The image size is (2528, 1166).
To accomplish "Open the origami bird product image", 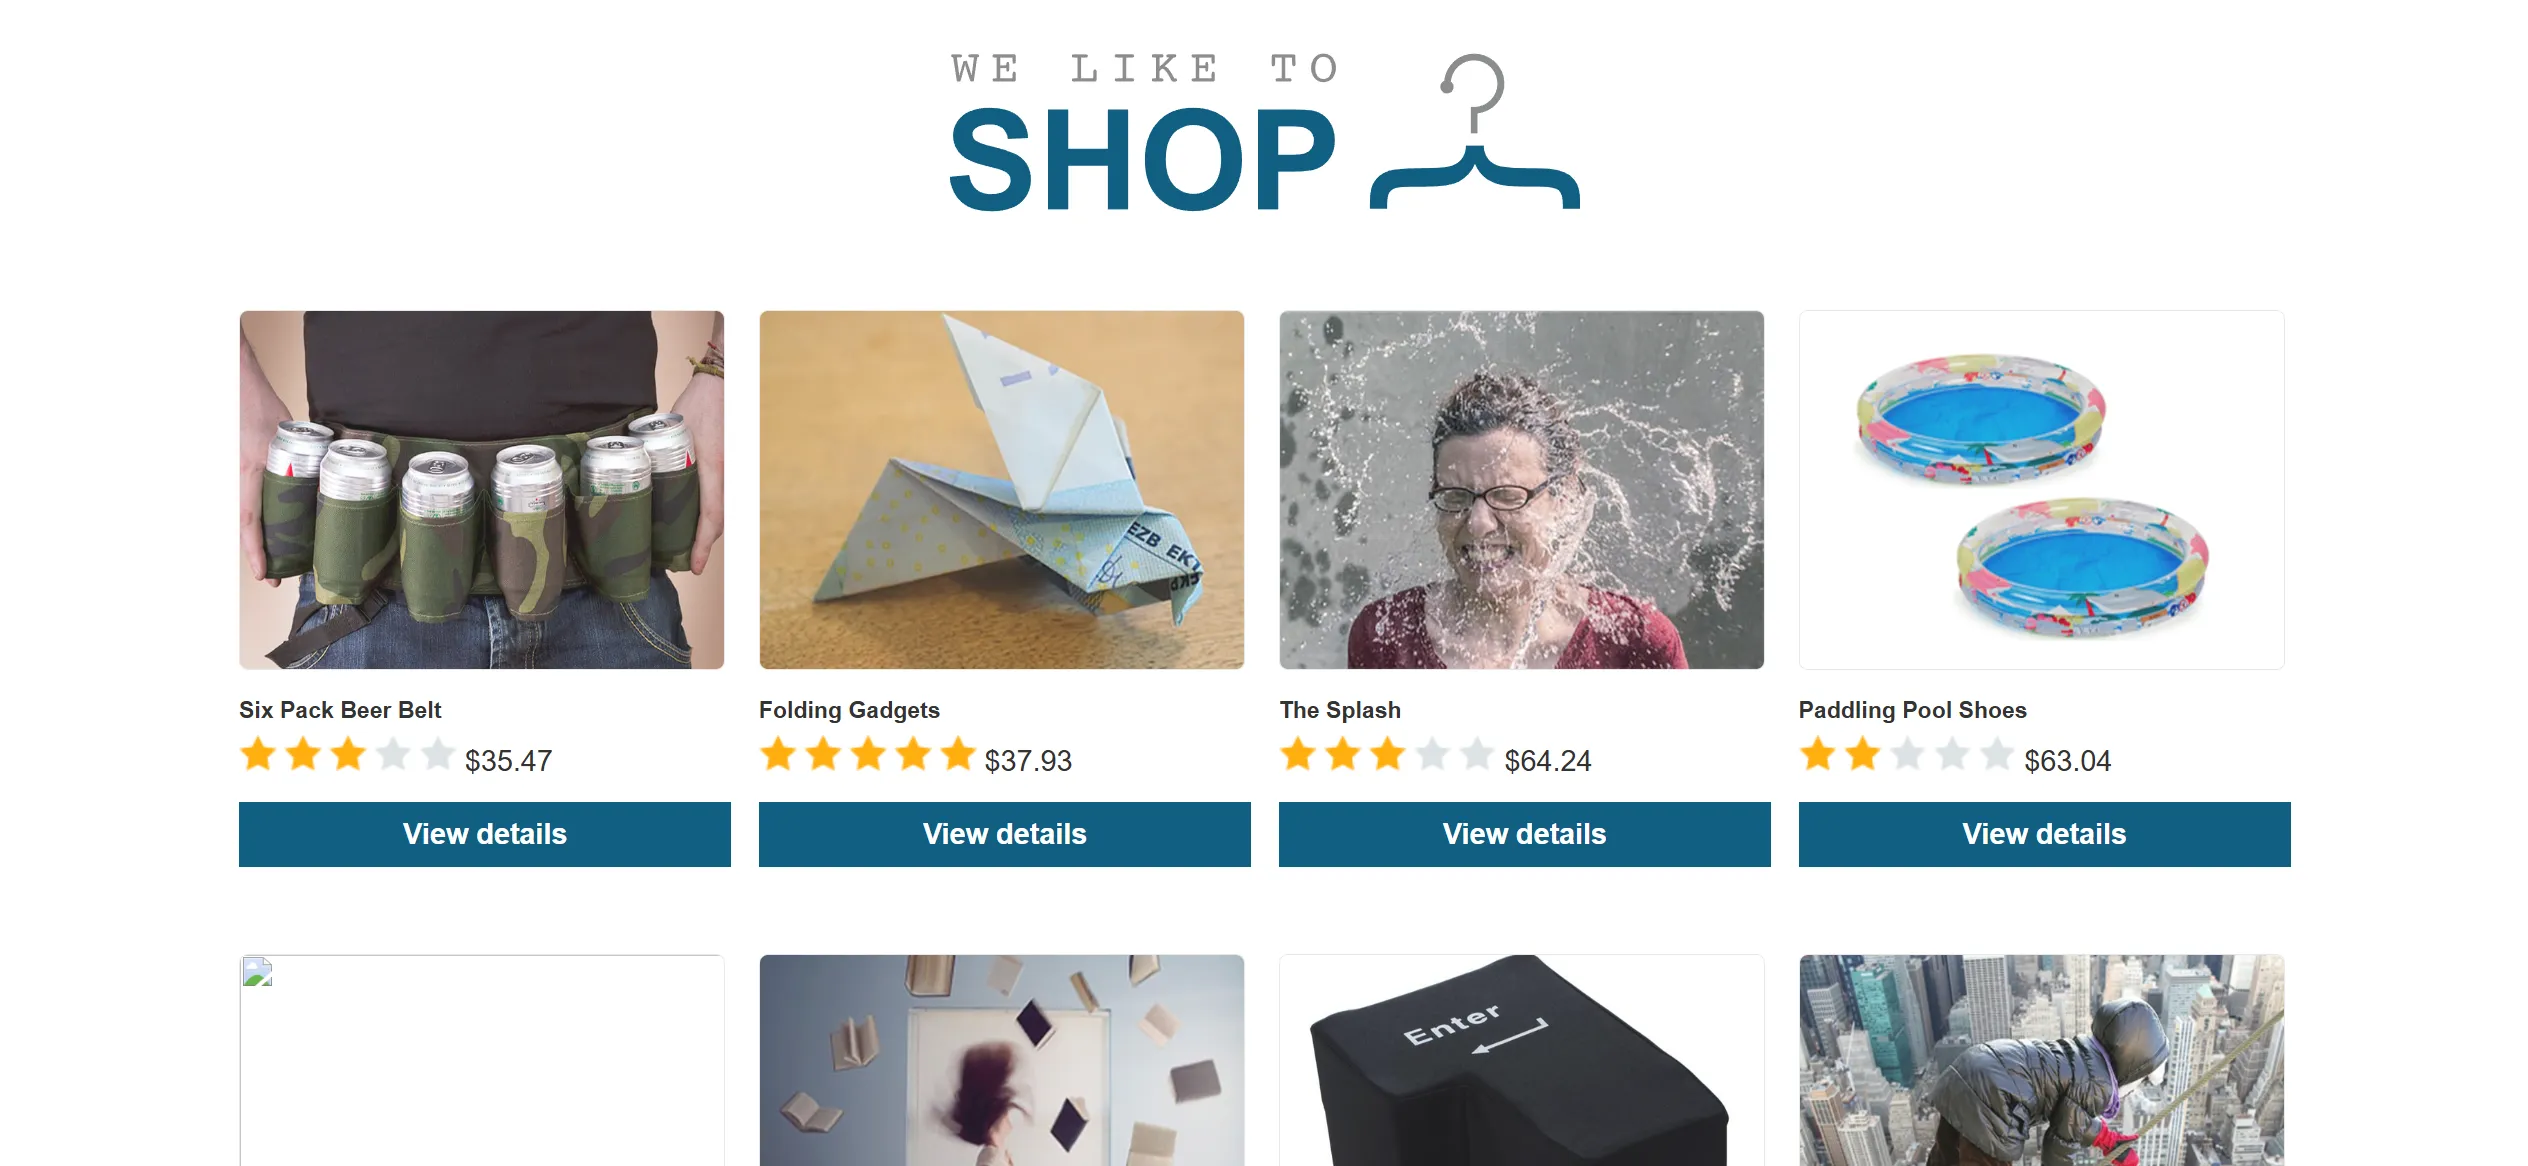I will pyautogui.click(x=1002, y=490).
